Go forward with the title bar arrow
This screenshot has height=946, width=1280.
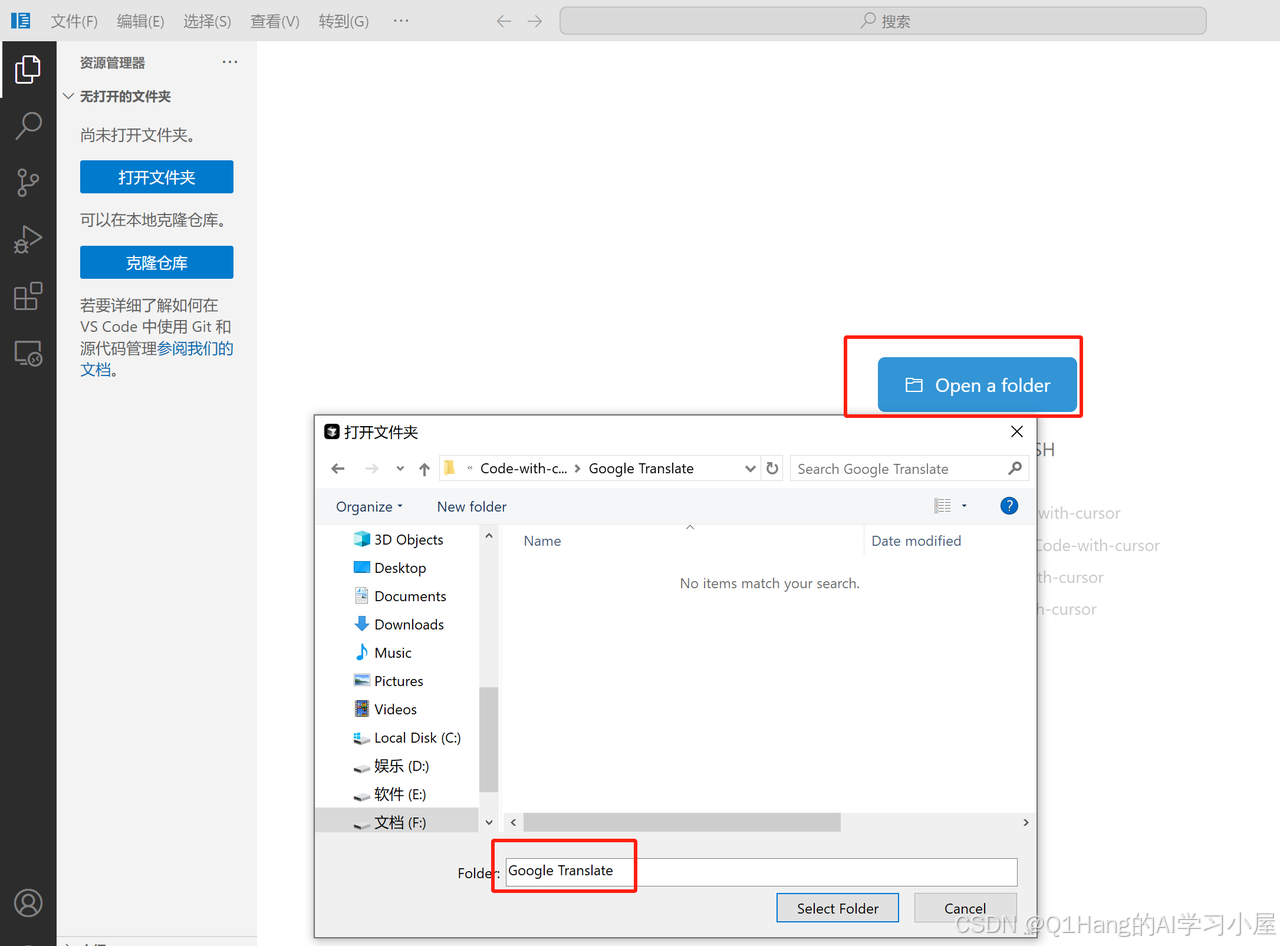[535, 21]
